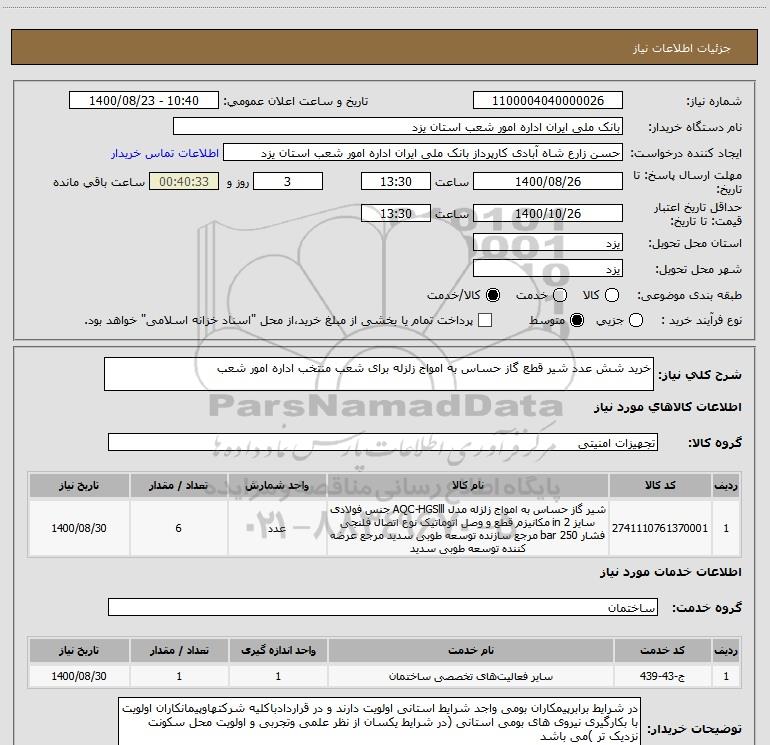Click the section title اطلاعات خدمات مورد نیاز

coord(670,572)
